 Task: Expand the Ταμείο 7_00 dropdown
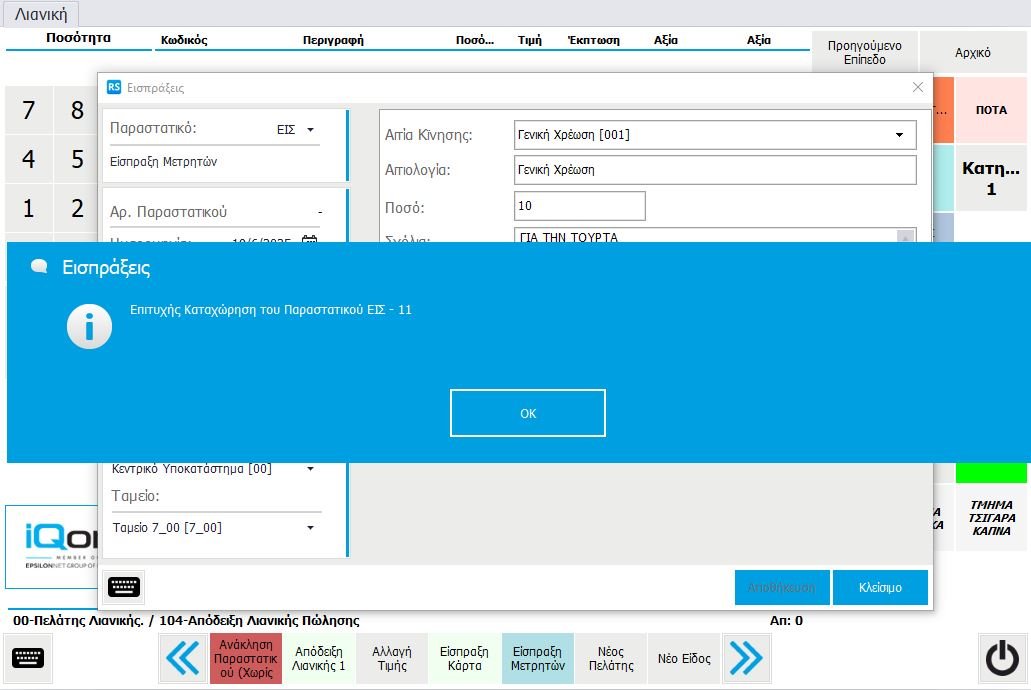pos(310,527)
